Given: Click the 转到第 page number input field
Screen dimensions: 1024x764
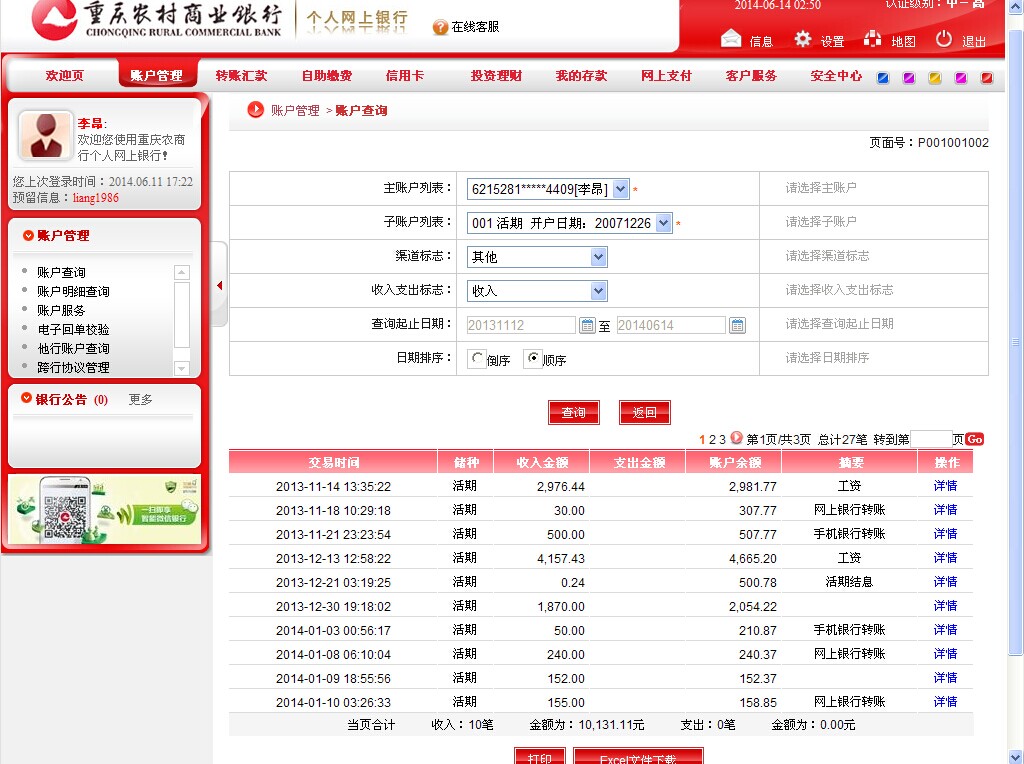Looking at the screenshot, I should click(x=930, y=439).
